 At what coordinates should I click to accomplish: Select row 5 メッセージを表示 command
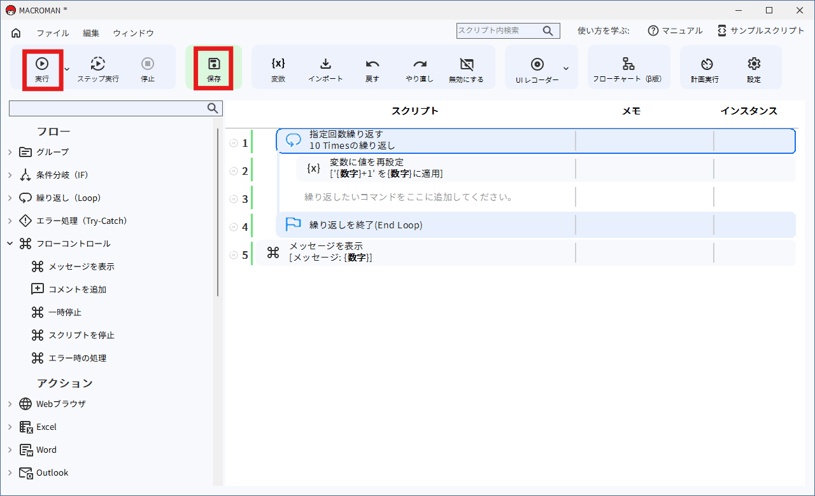(x=525, y=253)
